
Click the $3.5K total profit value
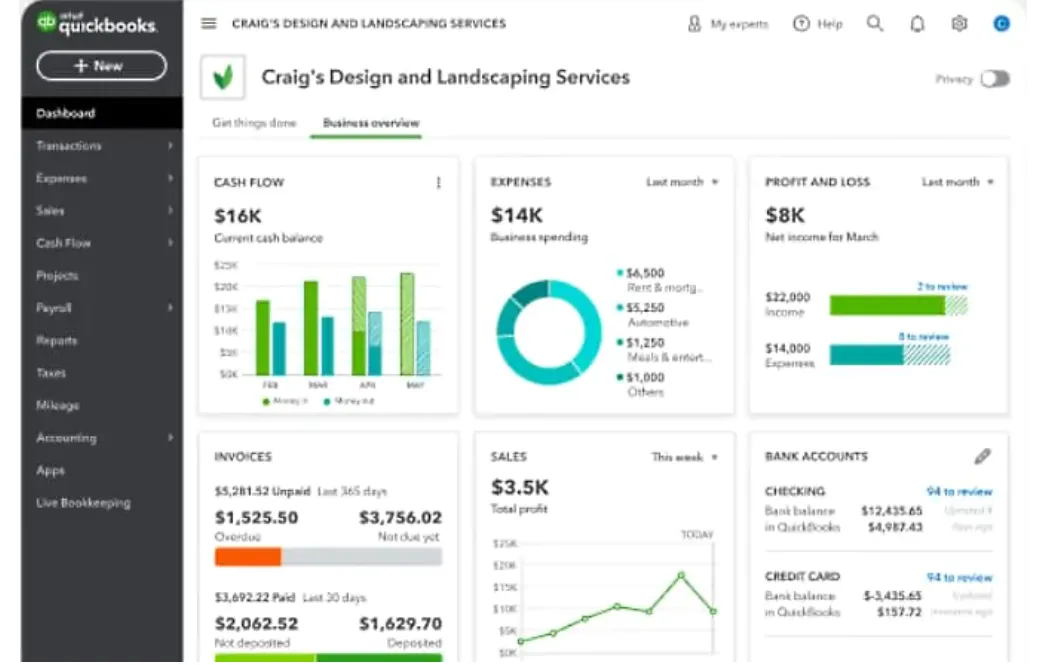click(x=519, y=488)
